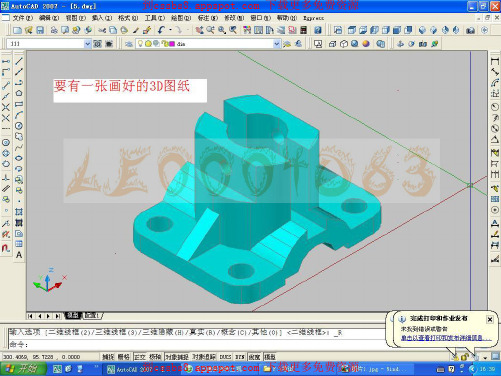
Task: Open the Layer Properties Manager icon
Action: click(129, 44)
